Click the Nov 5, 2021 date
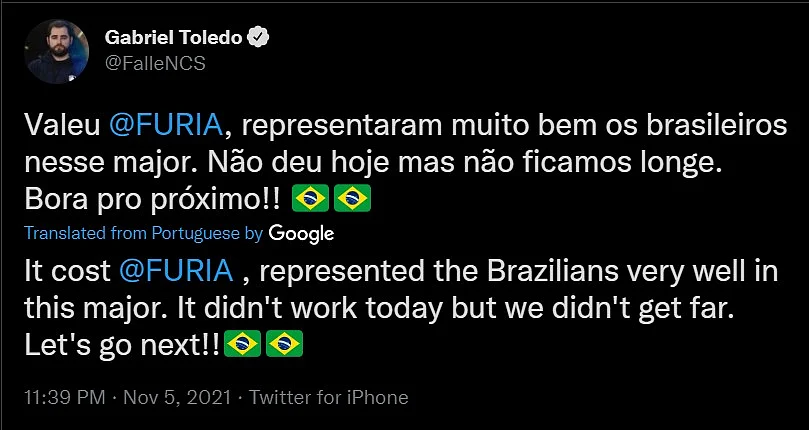The image size is (809, 430). pos(177,397)
